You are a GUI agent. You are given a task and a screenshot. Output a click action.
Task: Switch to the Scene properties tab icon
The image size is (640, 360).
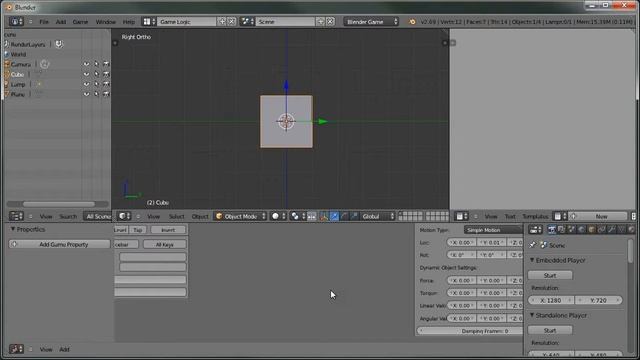571,230
